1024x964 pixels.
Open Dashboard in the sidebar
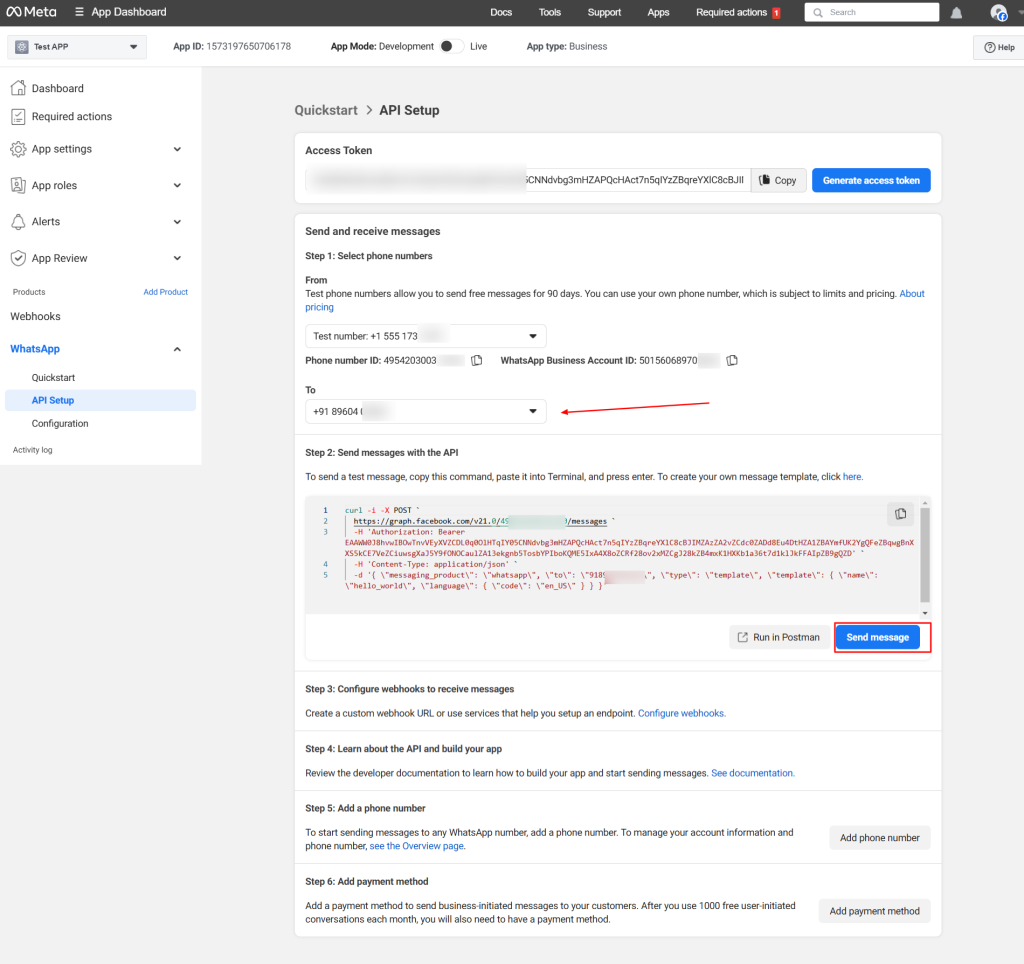[57, 88]
